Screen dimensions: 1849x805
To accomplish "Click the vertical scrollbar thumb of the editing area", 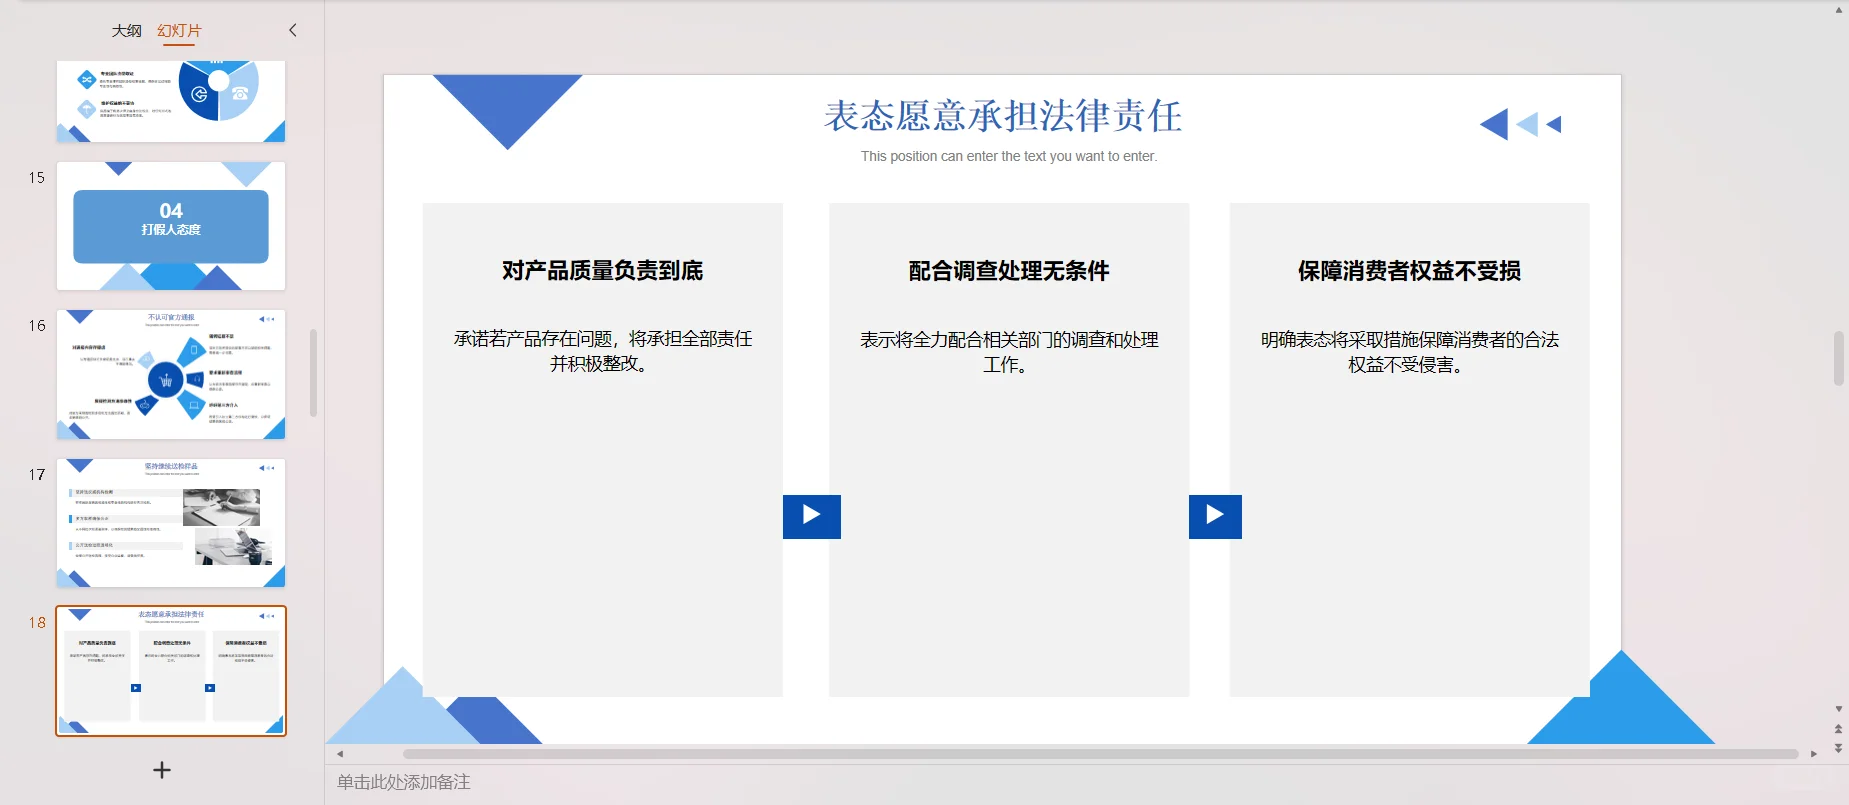I will [x=1838, y=358].
